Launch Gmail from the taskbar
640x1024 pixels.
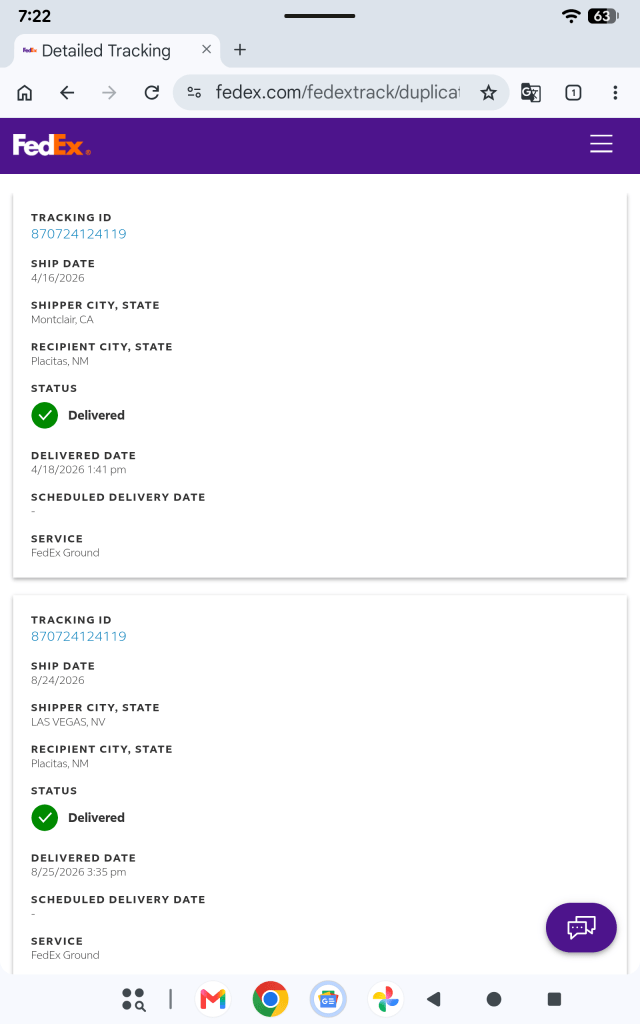click(x=213, y=999)
